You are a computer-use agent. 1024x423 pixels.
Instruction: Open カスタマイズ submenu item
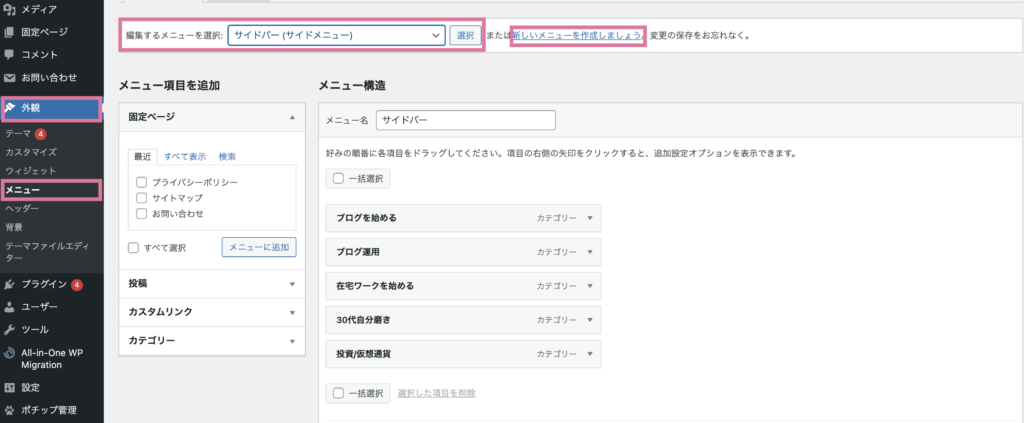pos(31,152)
